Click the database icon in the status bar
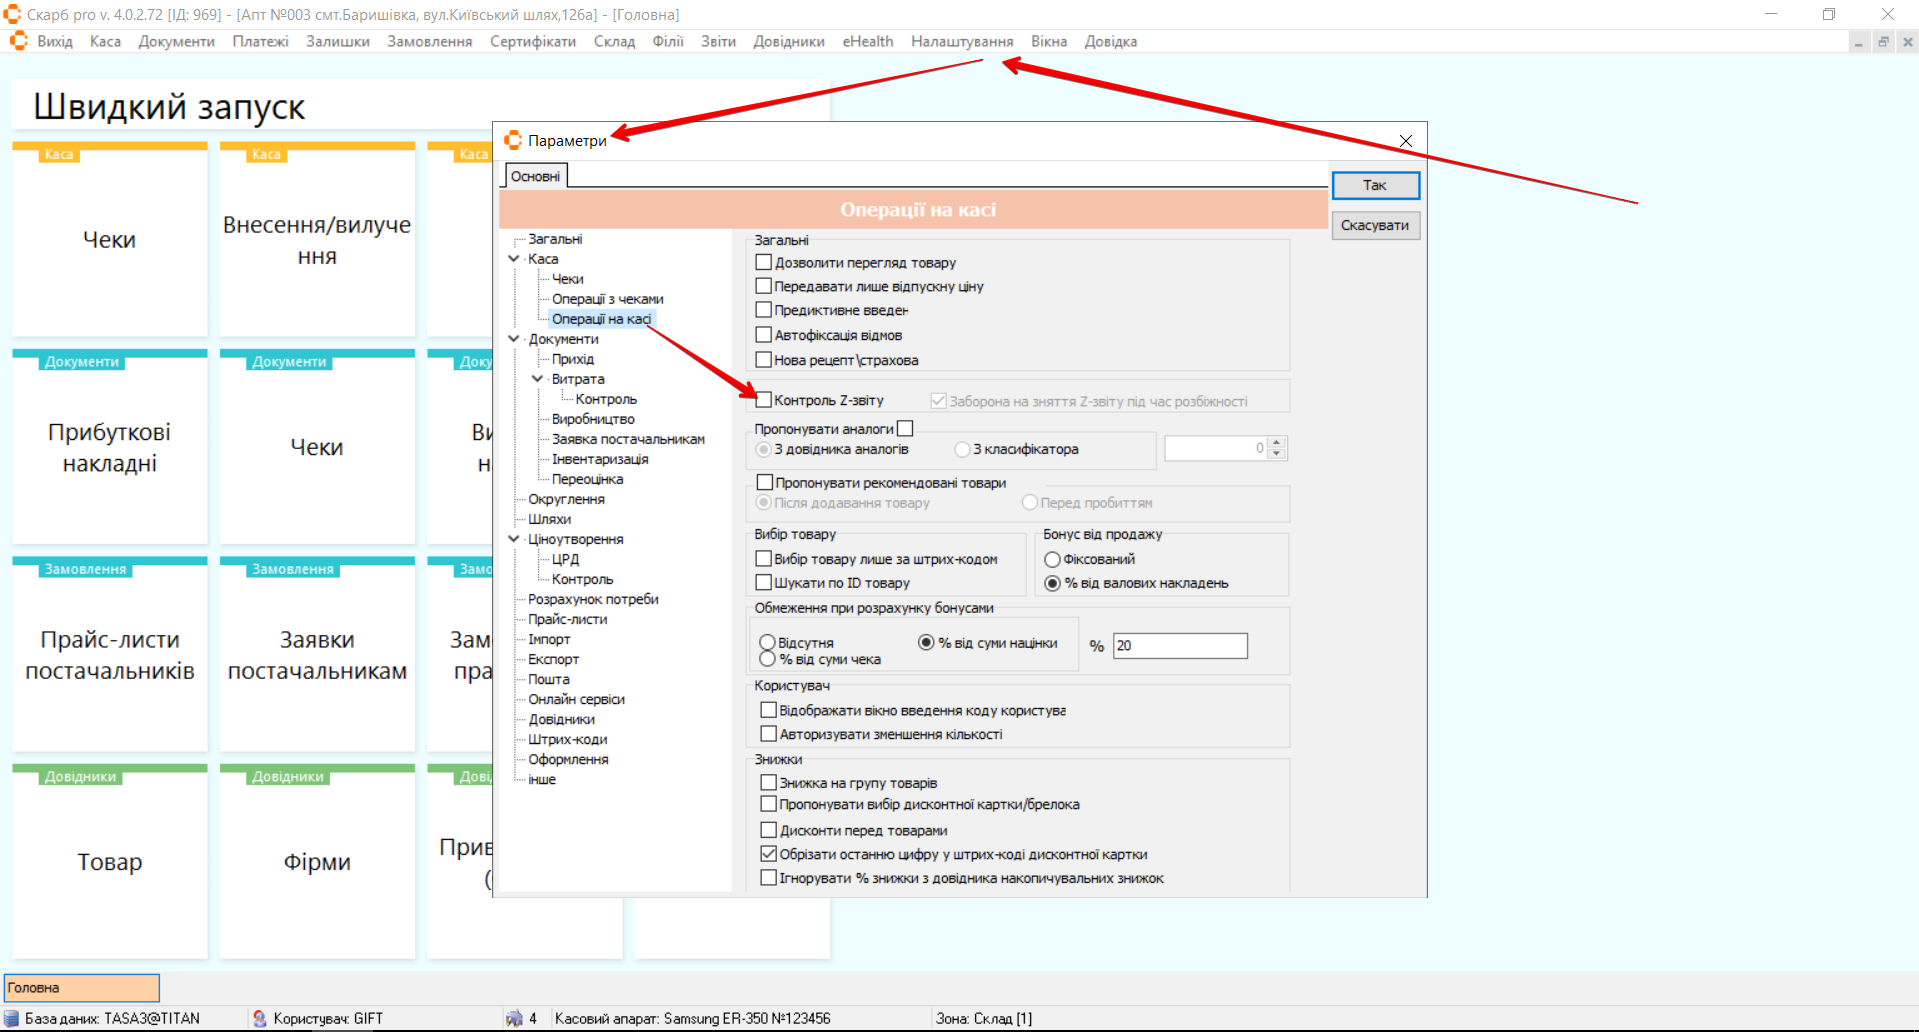1919x1032 pixels. tap(12, 1018)
